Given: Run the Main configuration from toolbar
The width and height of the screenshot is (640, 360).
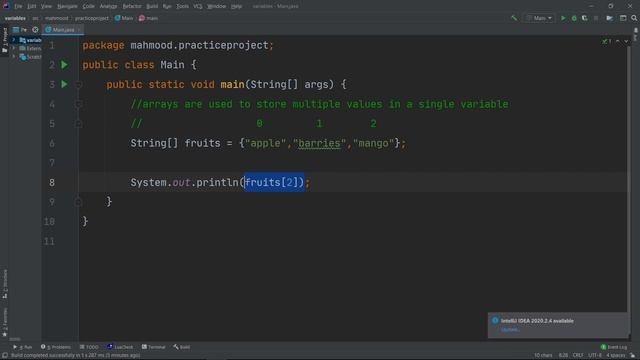Looking at the screenshot, I should click(563, 18).
